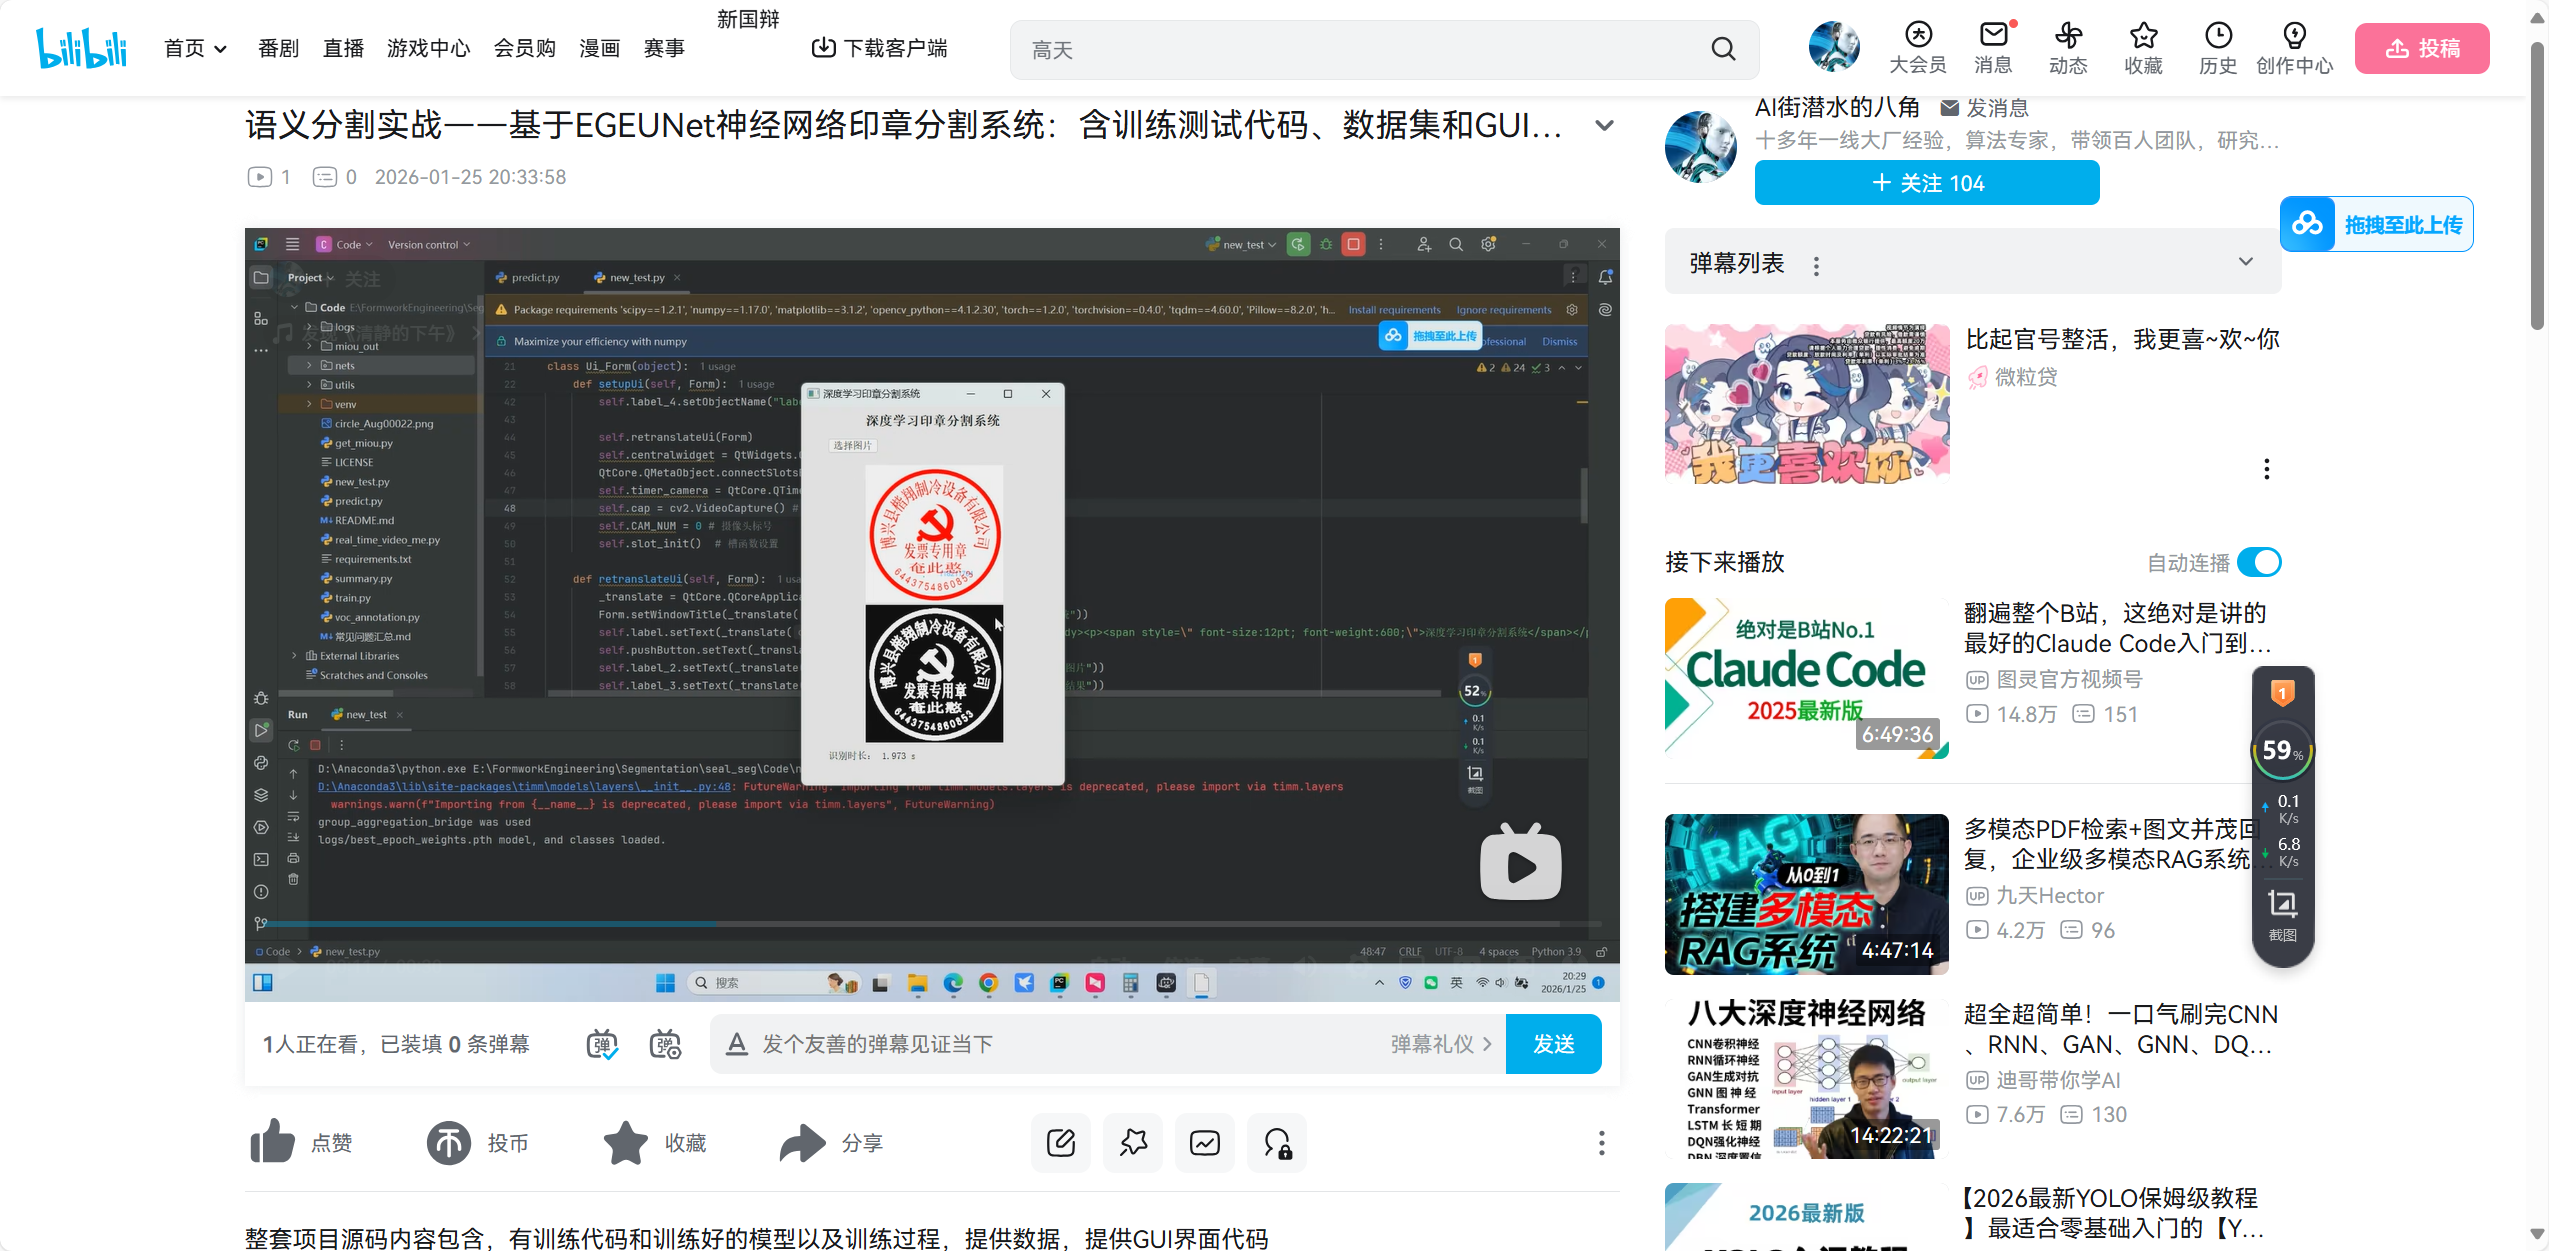Toggle the danmaku display switch icon

tap(601, 1044)
